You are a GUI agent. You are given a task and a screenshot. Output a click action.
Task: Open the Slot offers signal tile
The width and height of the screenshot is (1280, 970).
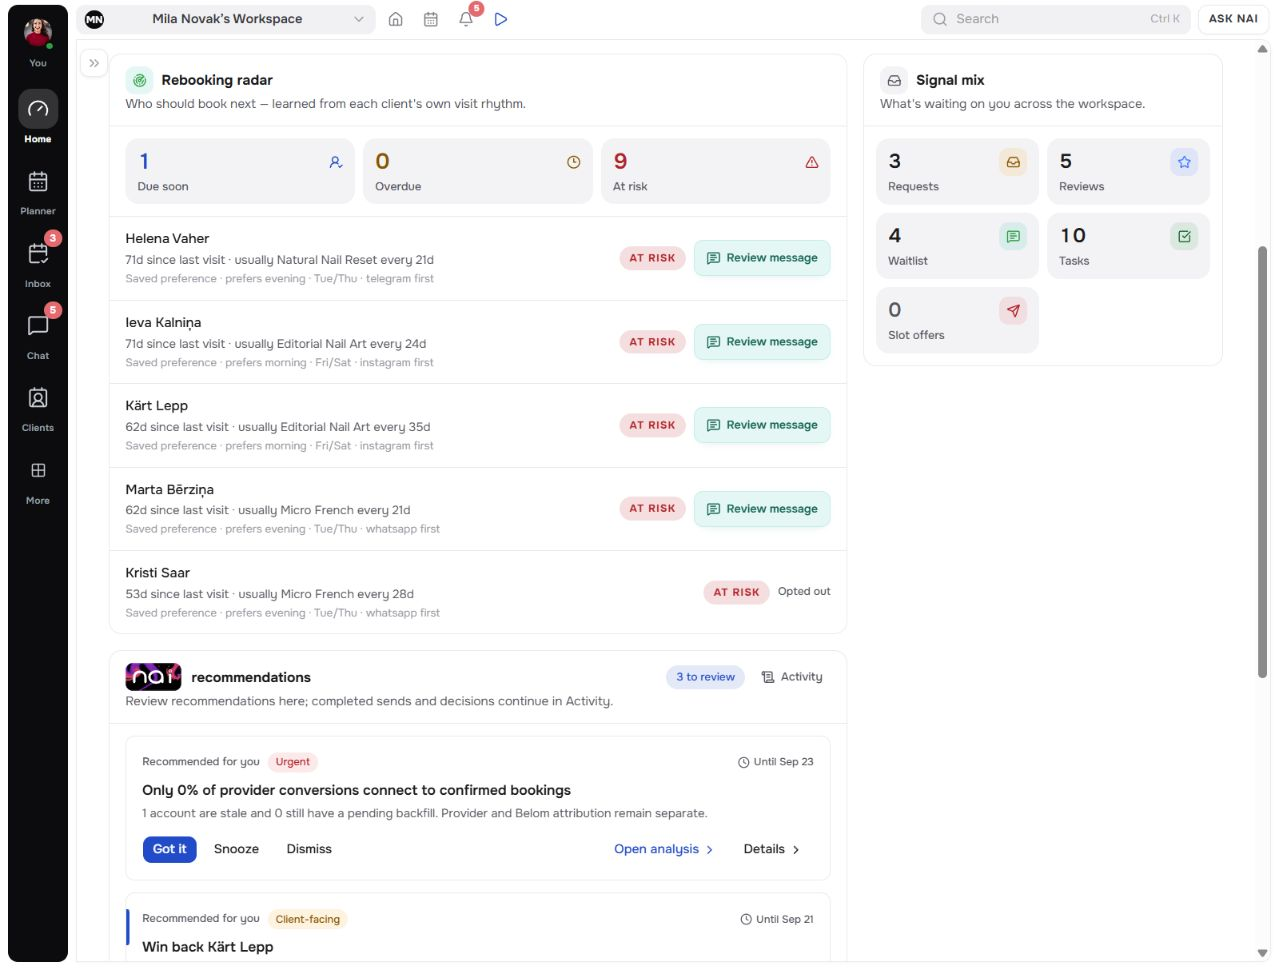click(x=957, y=320)
